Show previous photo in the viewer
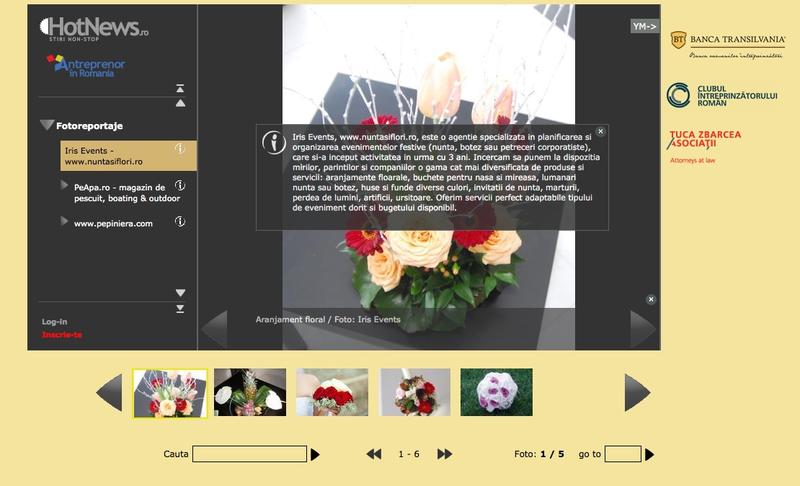 coord(215,329)
